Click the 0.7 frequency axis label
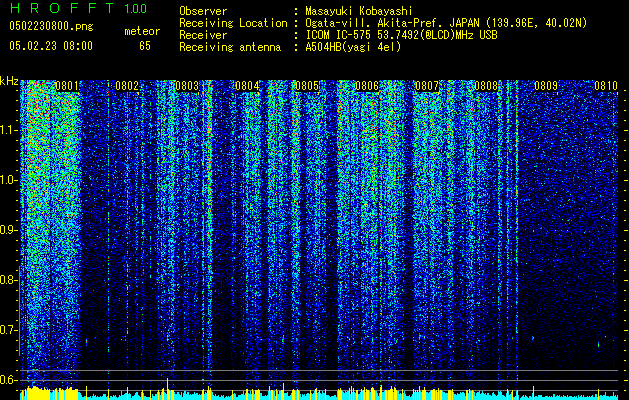The width and height of the screenshot is (629, 400). pyautogui.click(x=8, y=330)
